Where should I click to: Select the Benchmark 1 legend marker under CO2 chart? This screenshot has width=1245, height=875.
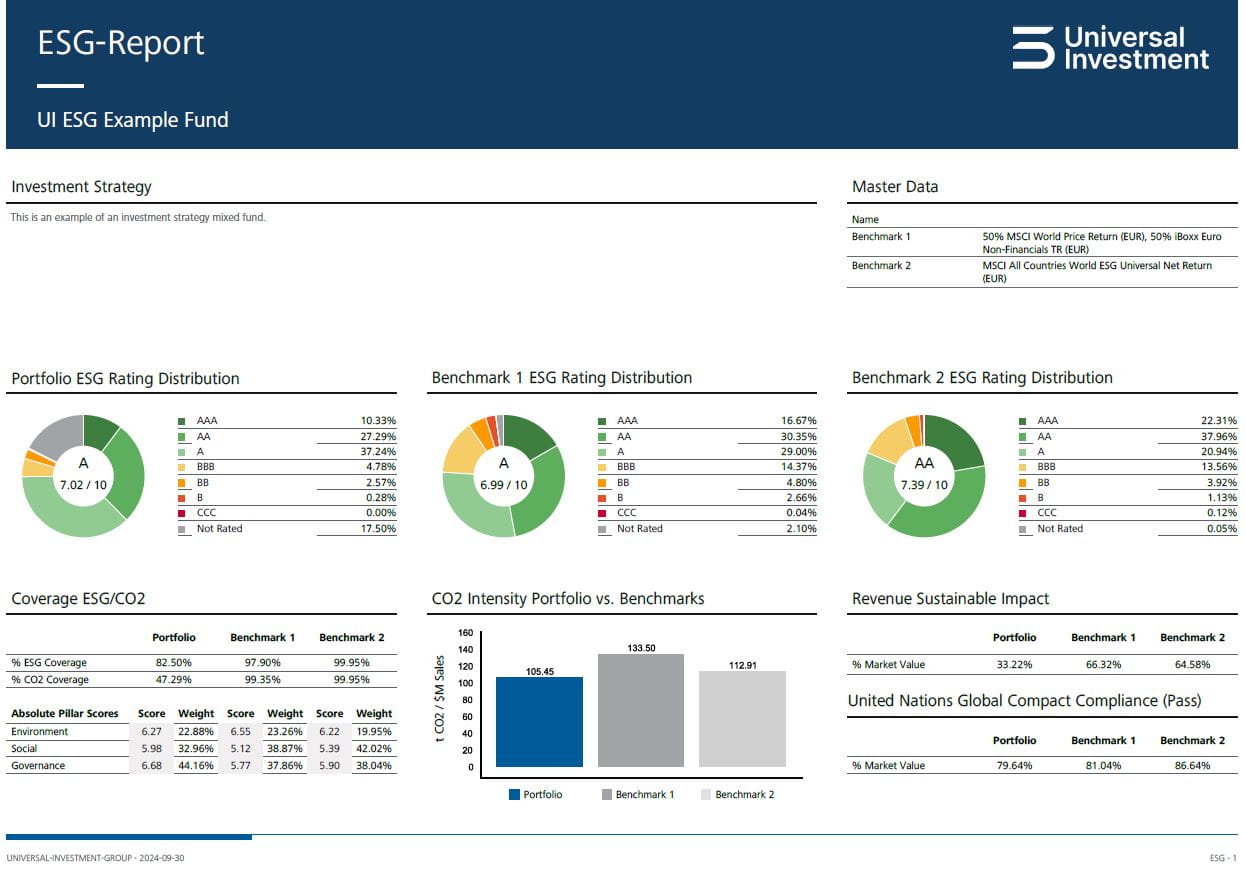(x=606, y=794)
